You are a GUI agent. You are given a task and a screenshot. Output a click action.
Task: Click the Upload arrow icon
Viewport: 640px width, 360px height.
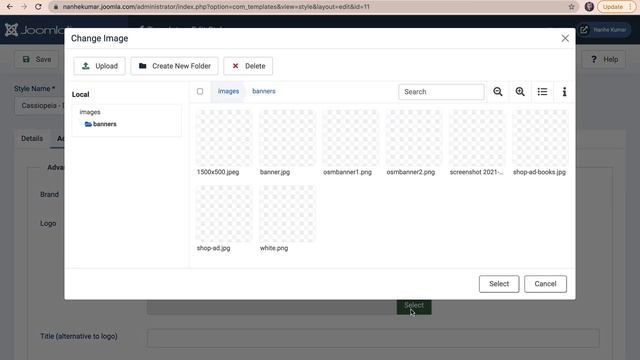coord(86,66)
